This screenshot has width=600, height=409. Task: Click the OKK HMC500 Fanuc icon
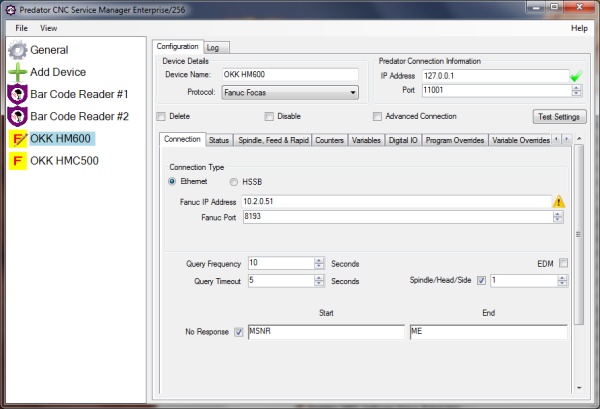tap(17, 160)
